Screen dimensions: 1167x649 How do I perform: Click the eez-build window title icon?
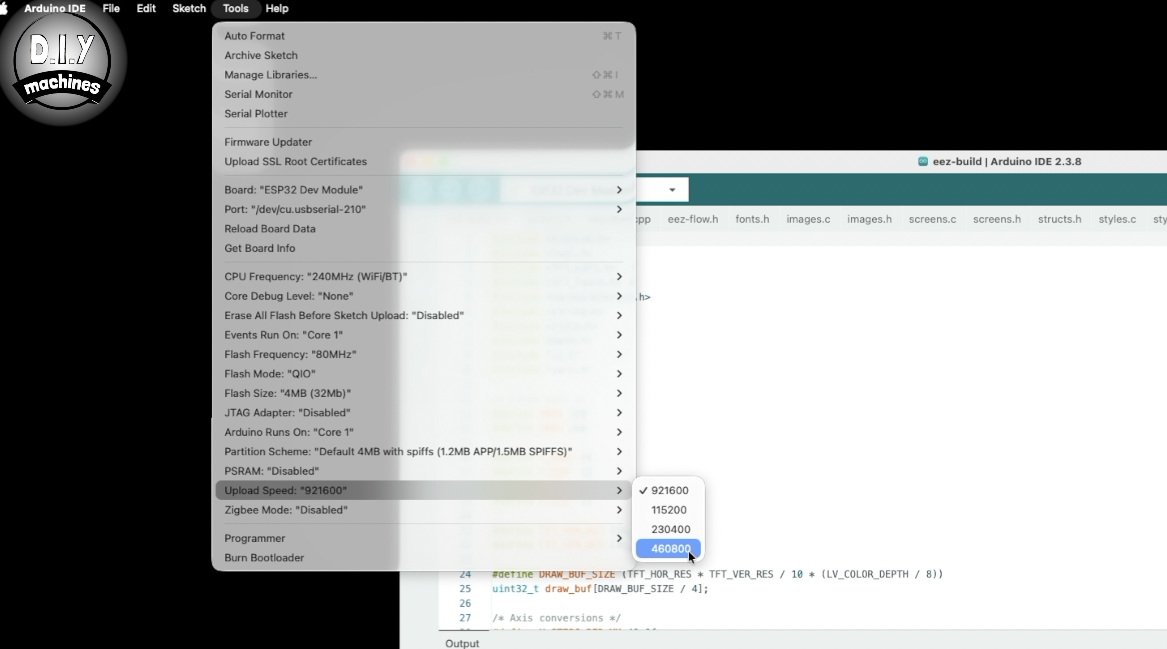pos(923,162)
